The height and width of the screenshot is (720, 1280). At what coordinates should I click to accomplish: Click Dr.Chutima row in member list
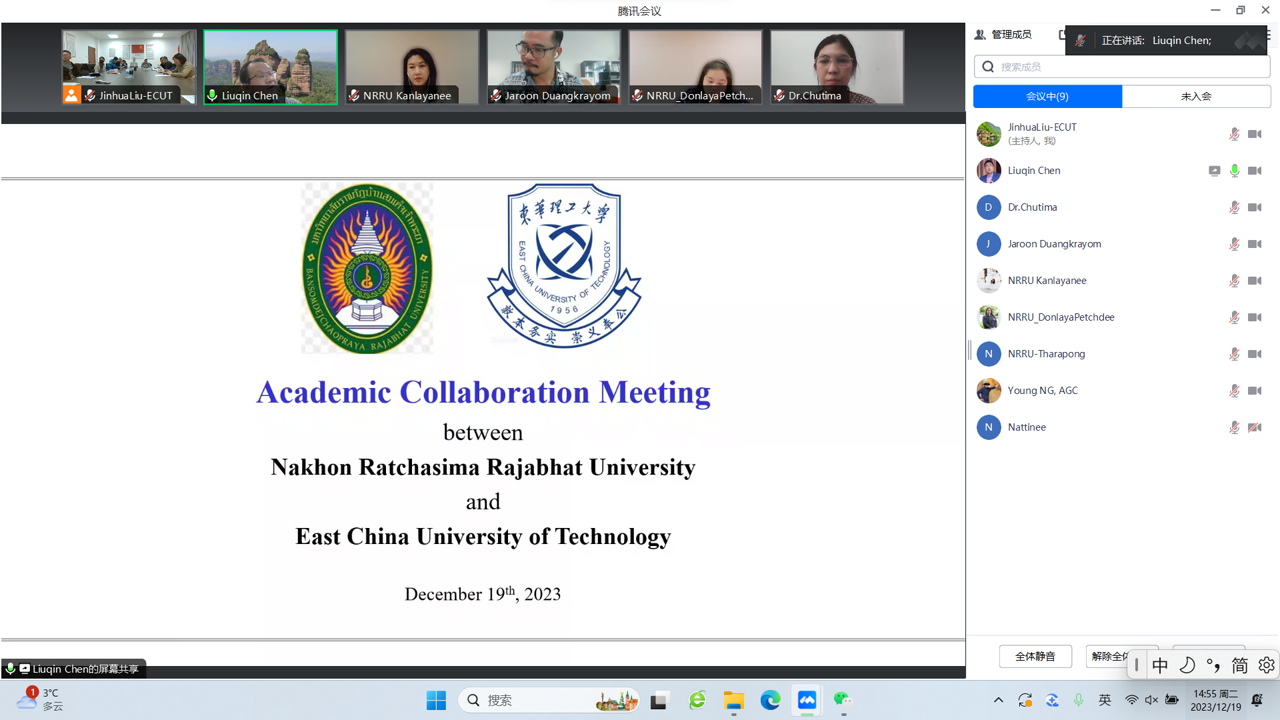[1122, 207]
